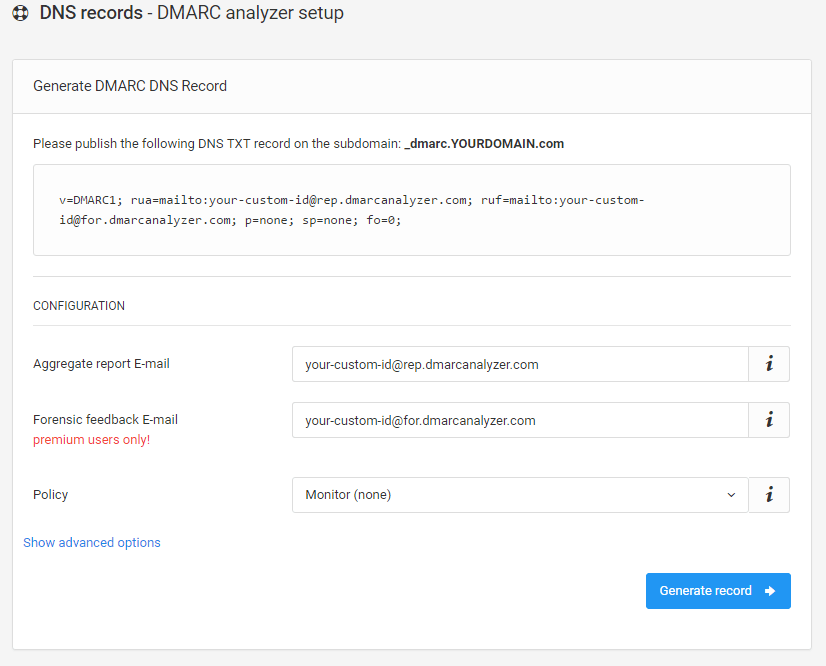Click the 'premium users only!' notice
Screen dimensions: 826x666
coord(92,439)
